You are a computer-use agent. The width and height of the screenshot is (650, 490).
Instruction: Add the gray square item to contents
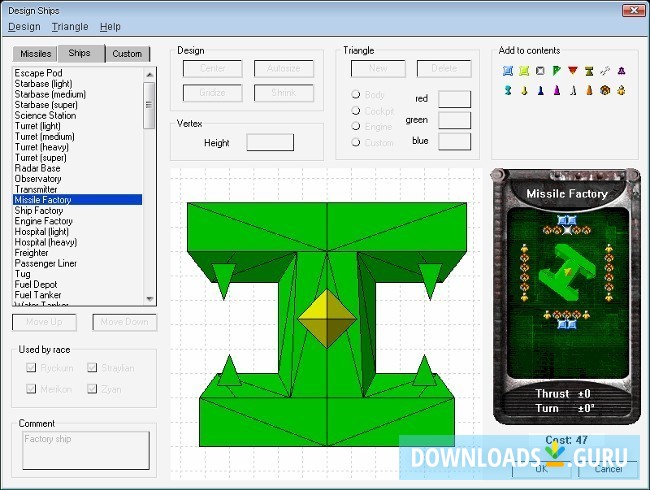point(540,71)
